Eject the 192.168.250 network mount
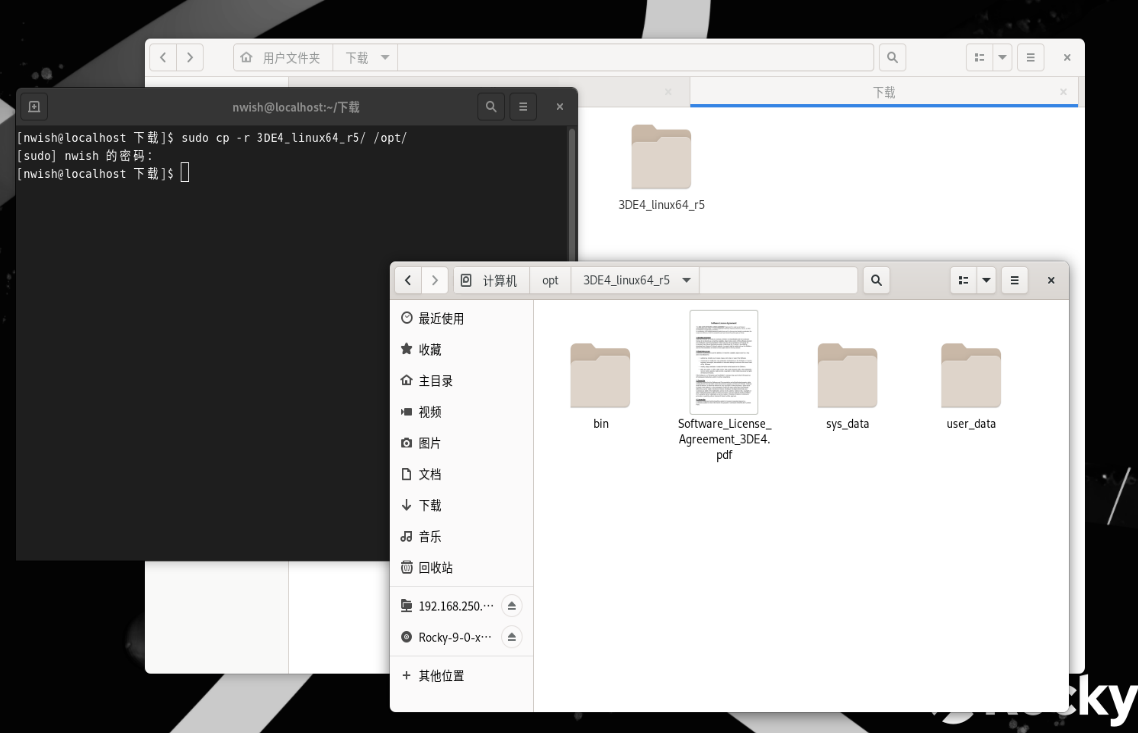The width and height of the screenshot is (1138, 733). click(511, 606)
